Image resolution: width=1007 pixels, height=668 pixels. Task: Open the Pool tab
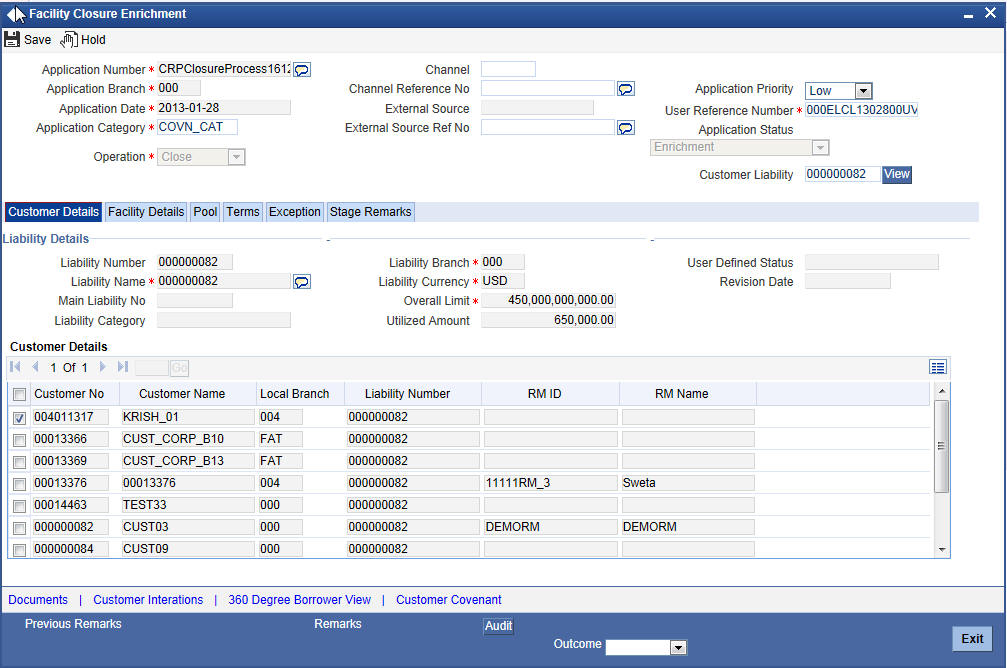point(206,212)
